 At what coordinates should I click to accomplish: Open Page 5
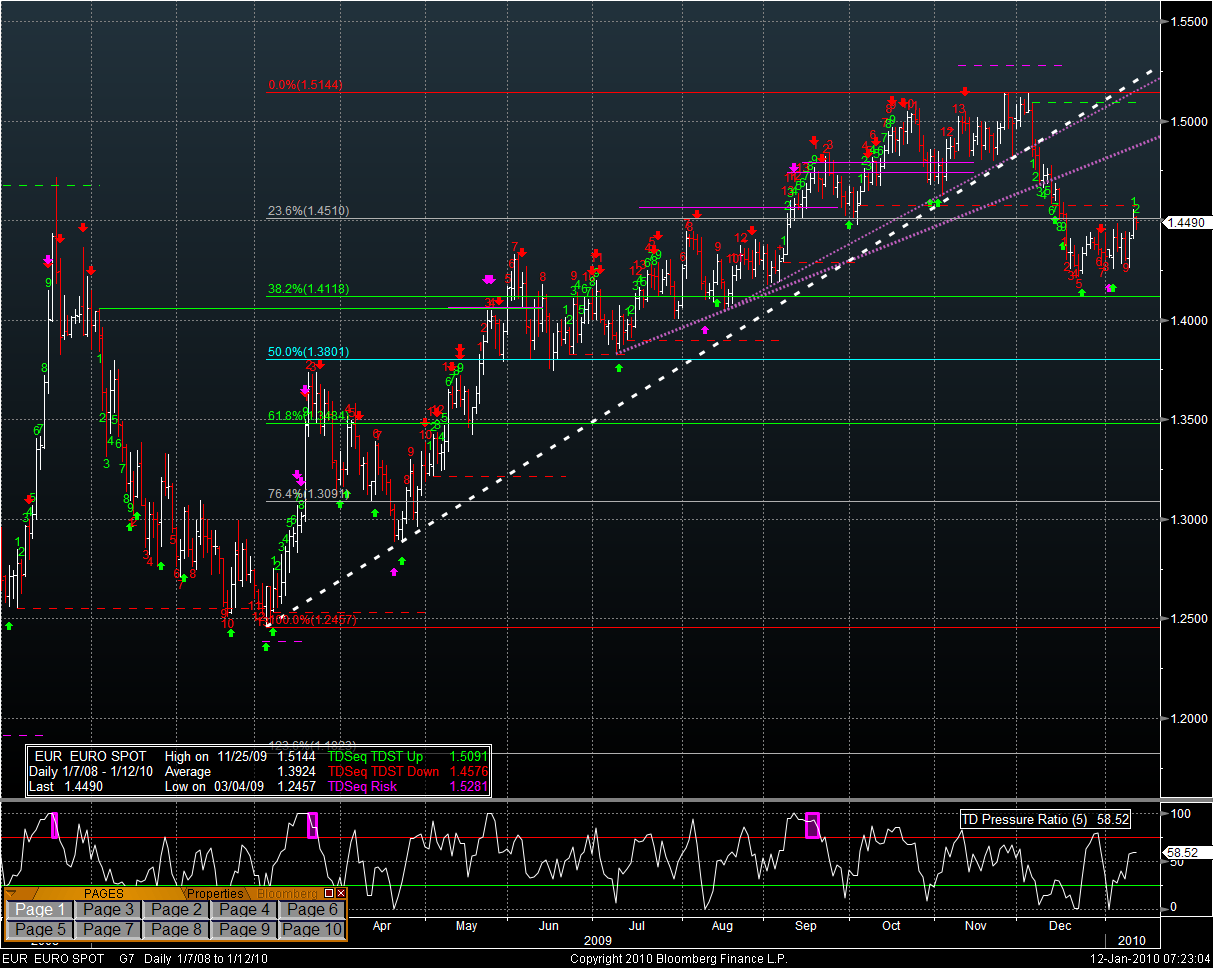point(40,929)
